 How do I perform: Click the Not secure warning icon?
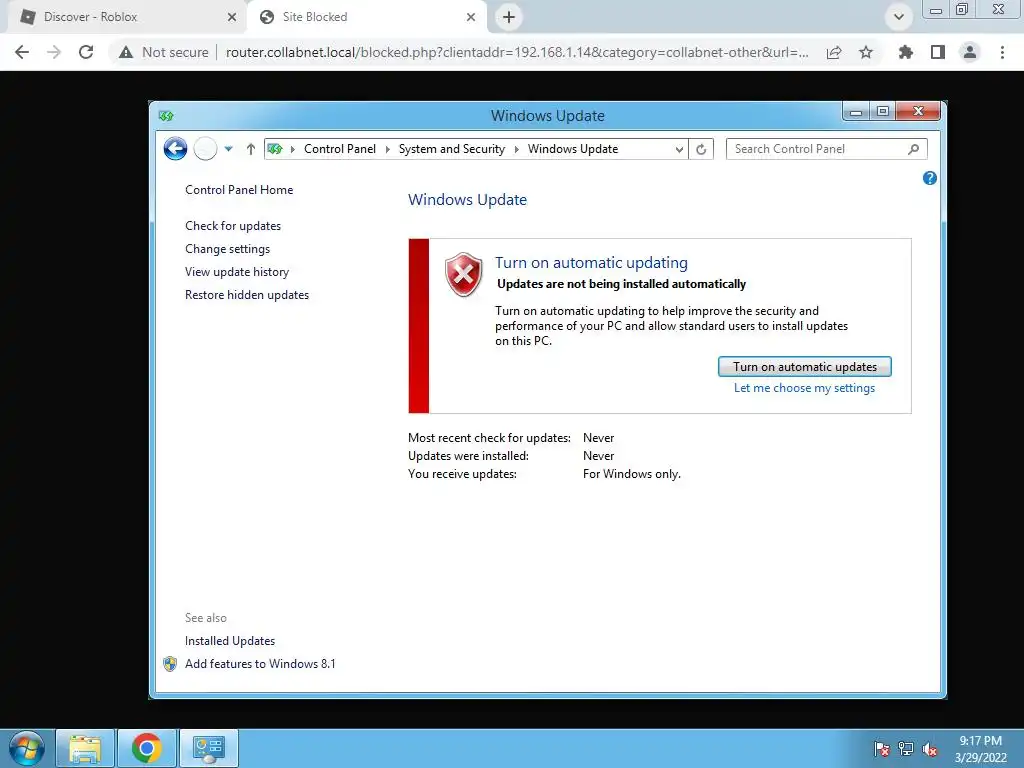[x=126, y=52]
